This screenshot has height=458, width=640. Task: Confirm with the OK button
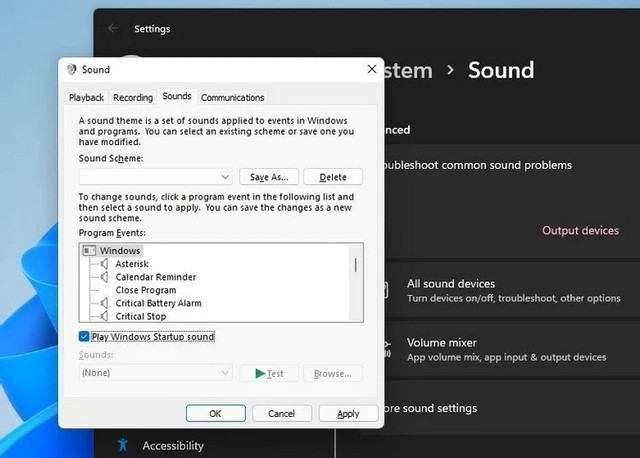216,413
